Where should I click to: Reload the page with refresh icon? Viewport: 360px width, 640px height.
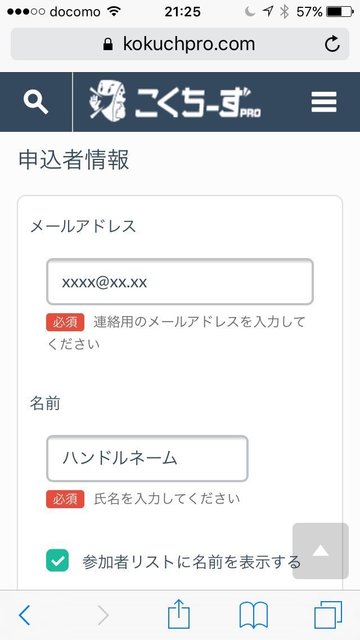332,44
